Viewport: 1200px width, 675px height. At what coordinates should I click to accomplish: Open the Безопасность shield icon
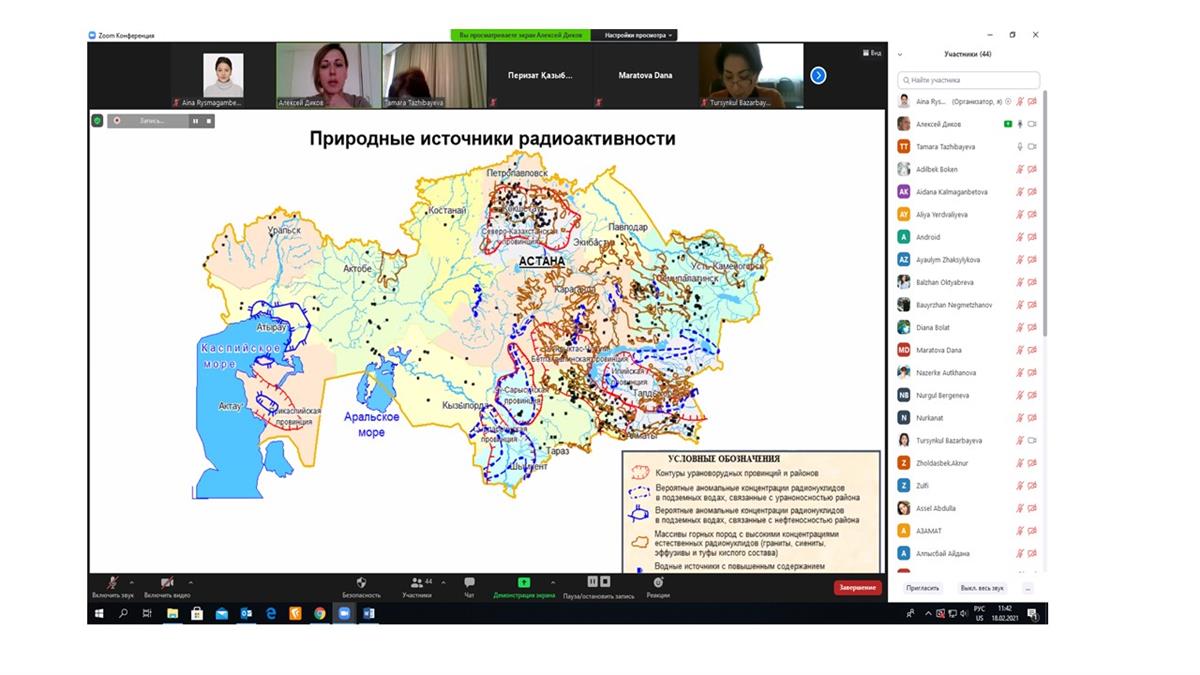coord(361,583)
